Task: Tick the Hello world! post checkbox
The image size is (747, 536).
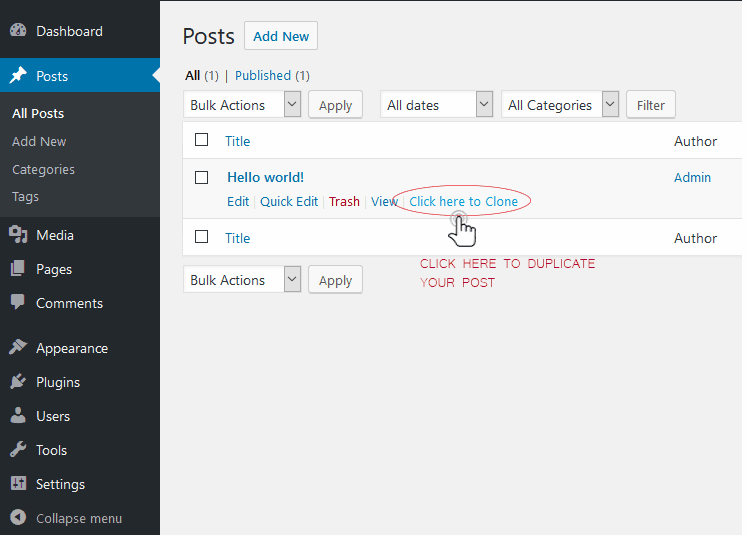Action: [x=202, y=178]
